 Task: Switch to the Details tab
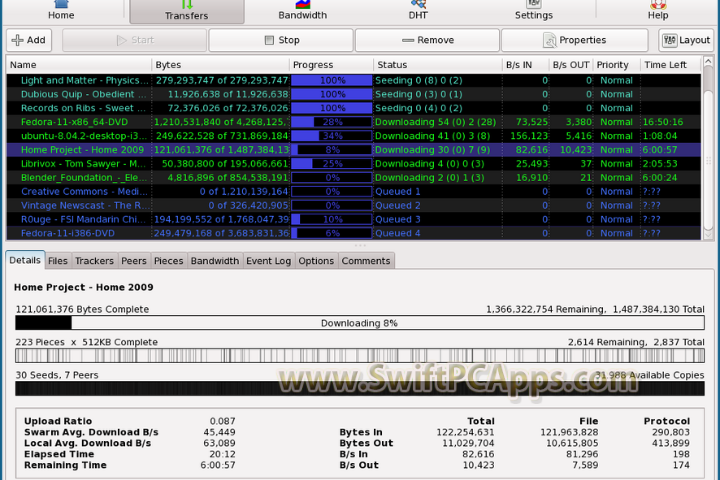tap(25, 260)
